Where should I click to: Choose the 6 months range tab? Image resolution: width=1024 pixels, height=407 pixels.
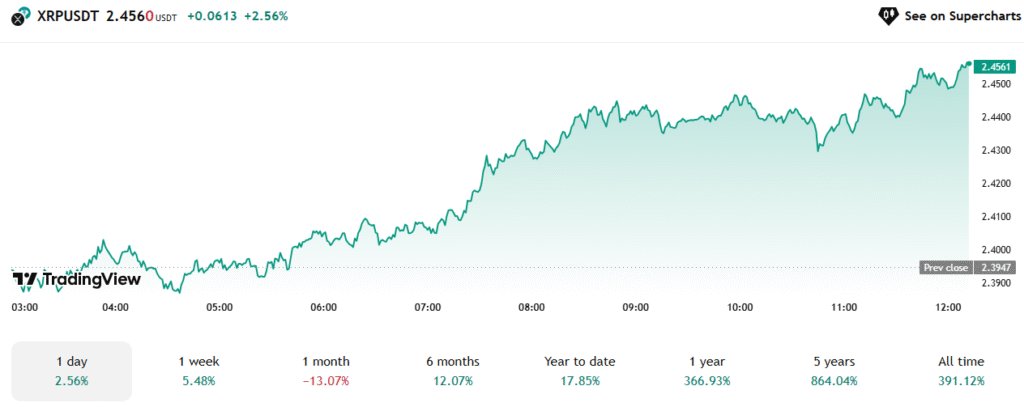point(453,370)
